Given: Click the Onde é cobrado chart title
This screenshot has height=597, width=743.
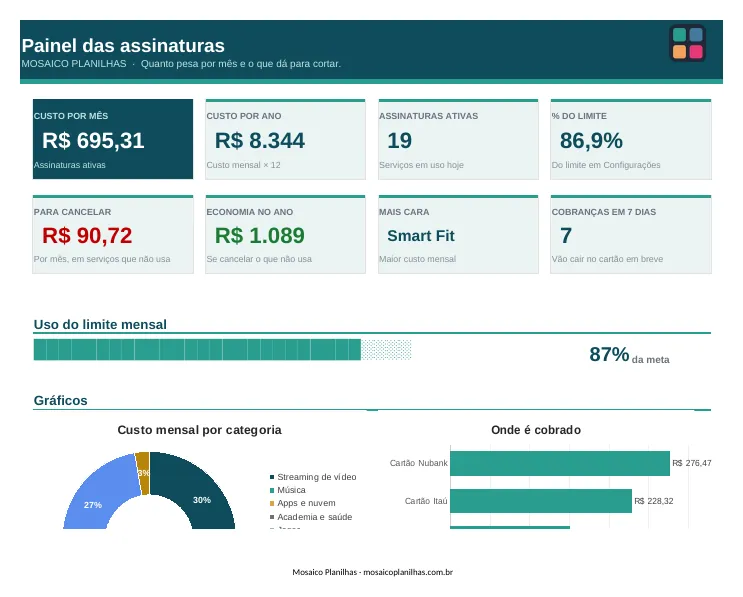Looking at the screenshot, I should [x=536, y=430].
